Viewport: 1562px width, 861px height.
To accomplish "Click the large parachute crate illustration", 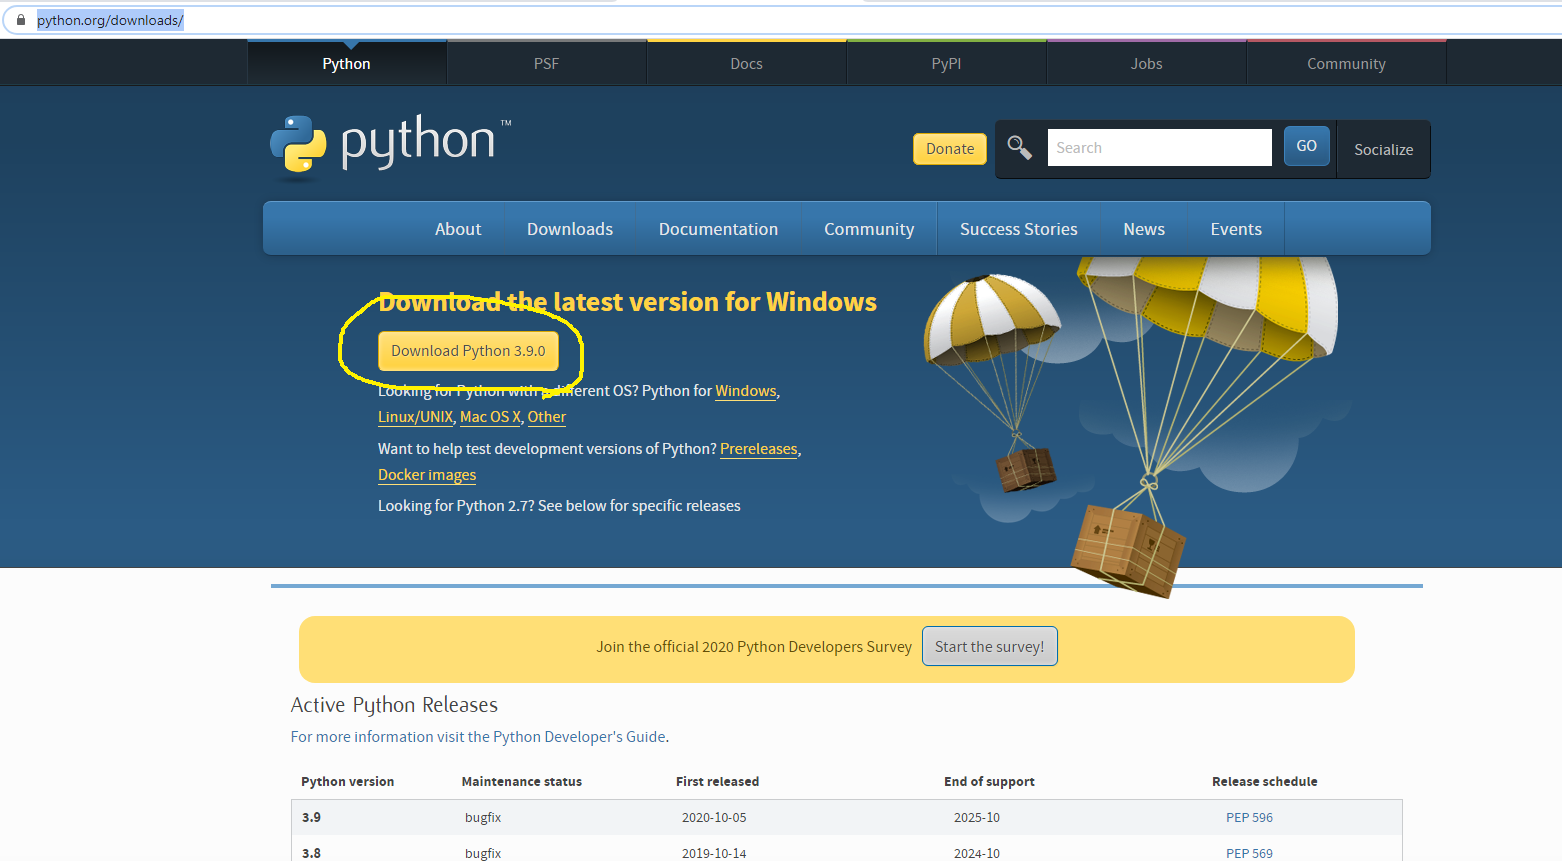I will coord(1128,550).
